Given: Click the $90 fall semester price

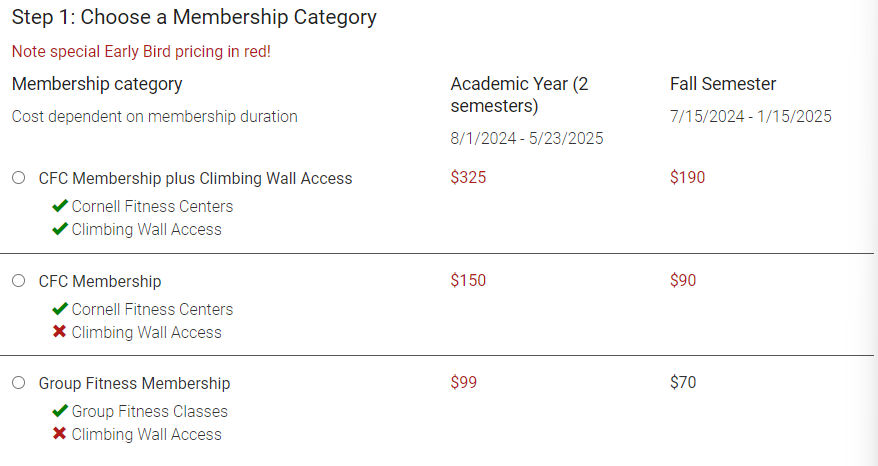Looking at the screenshot, I should (683, 280).
